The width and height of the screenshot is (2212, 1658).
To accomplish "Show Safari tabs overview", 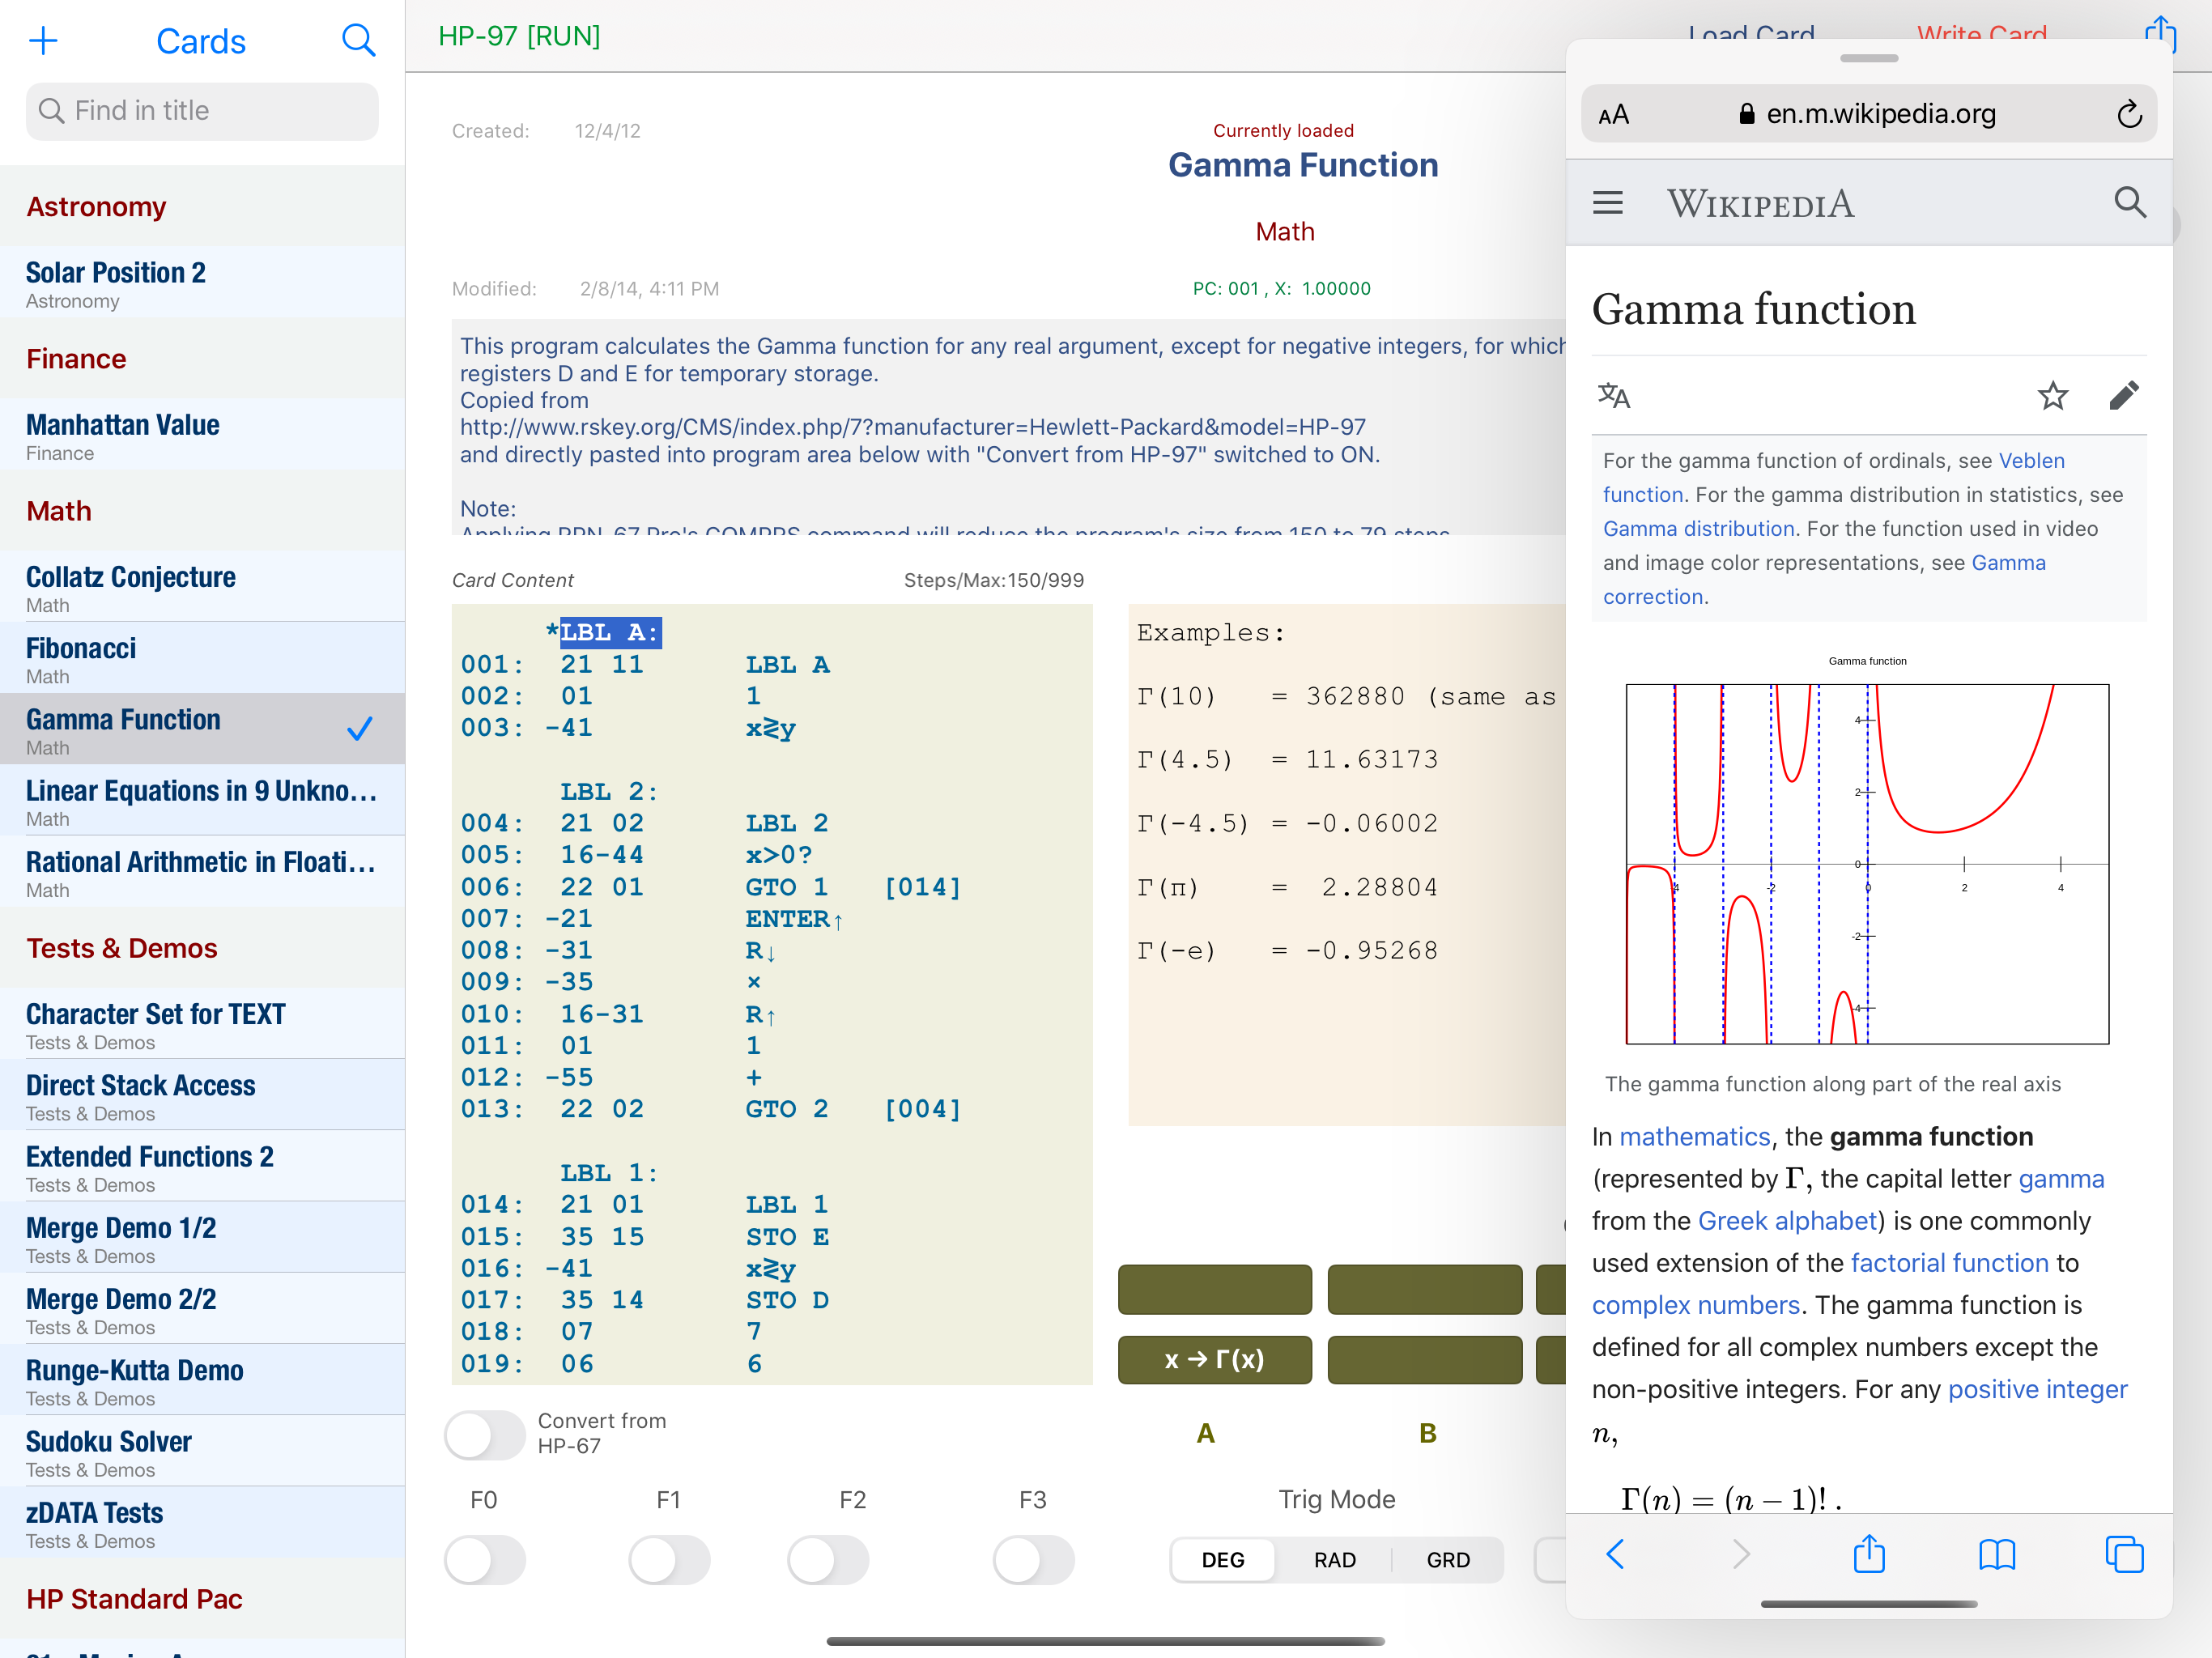I will tap(2124, 1555).
